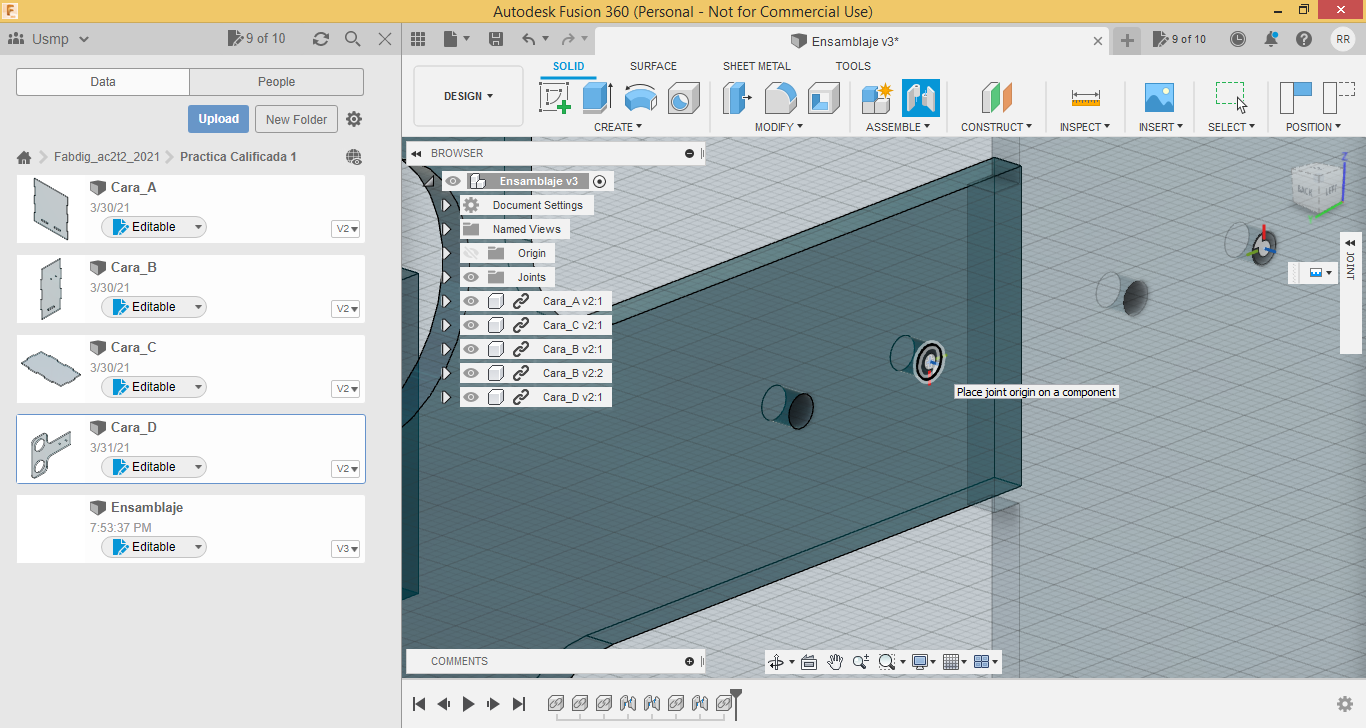1366x728 pixels.
Task: Select the Hole tool
Action: [684, 98]
